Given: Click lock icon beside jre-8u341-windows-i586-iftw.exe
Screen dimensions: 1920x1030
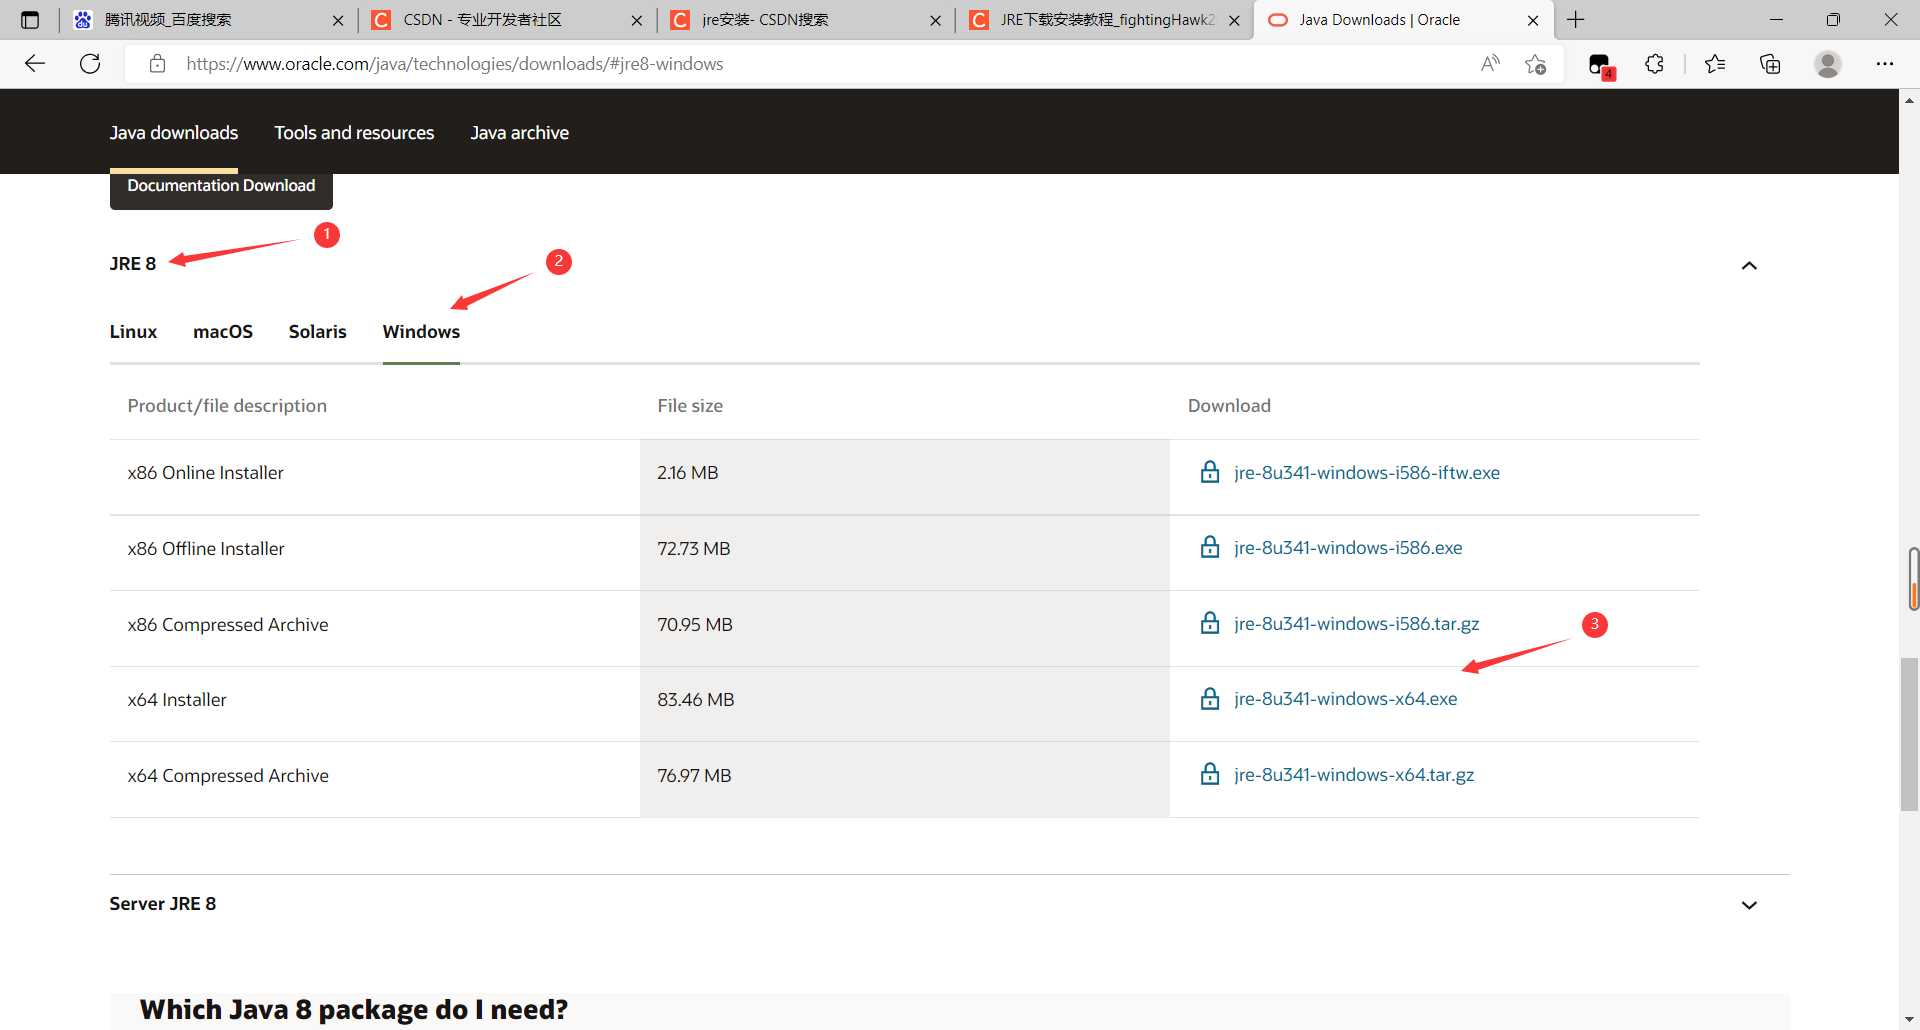Looking at the screenshot, I should [1210, 472].
